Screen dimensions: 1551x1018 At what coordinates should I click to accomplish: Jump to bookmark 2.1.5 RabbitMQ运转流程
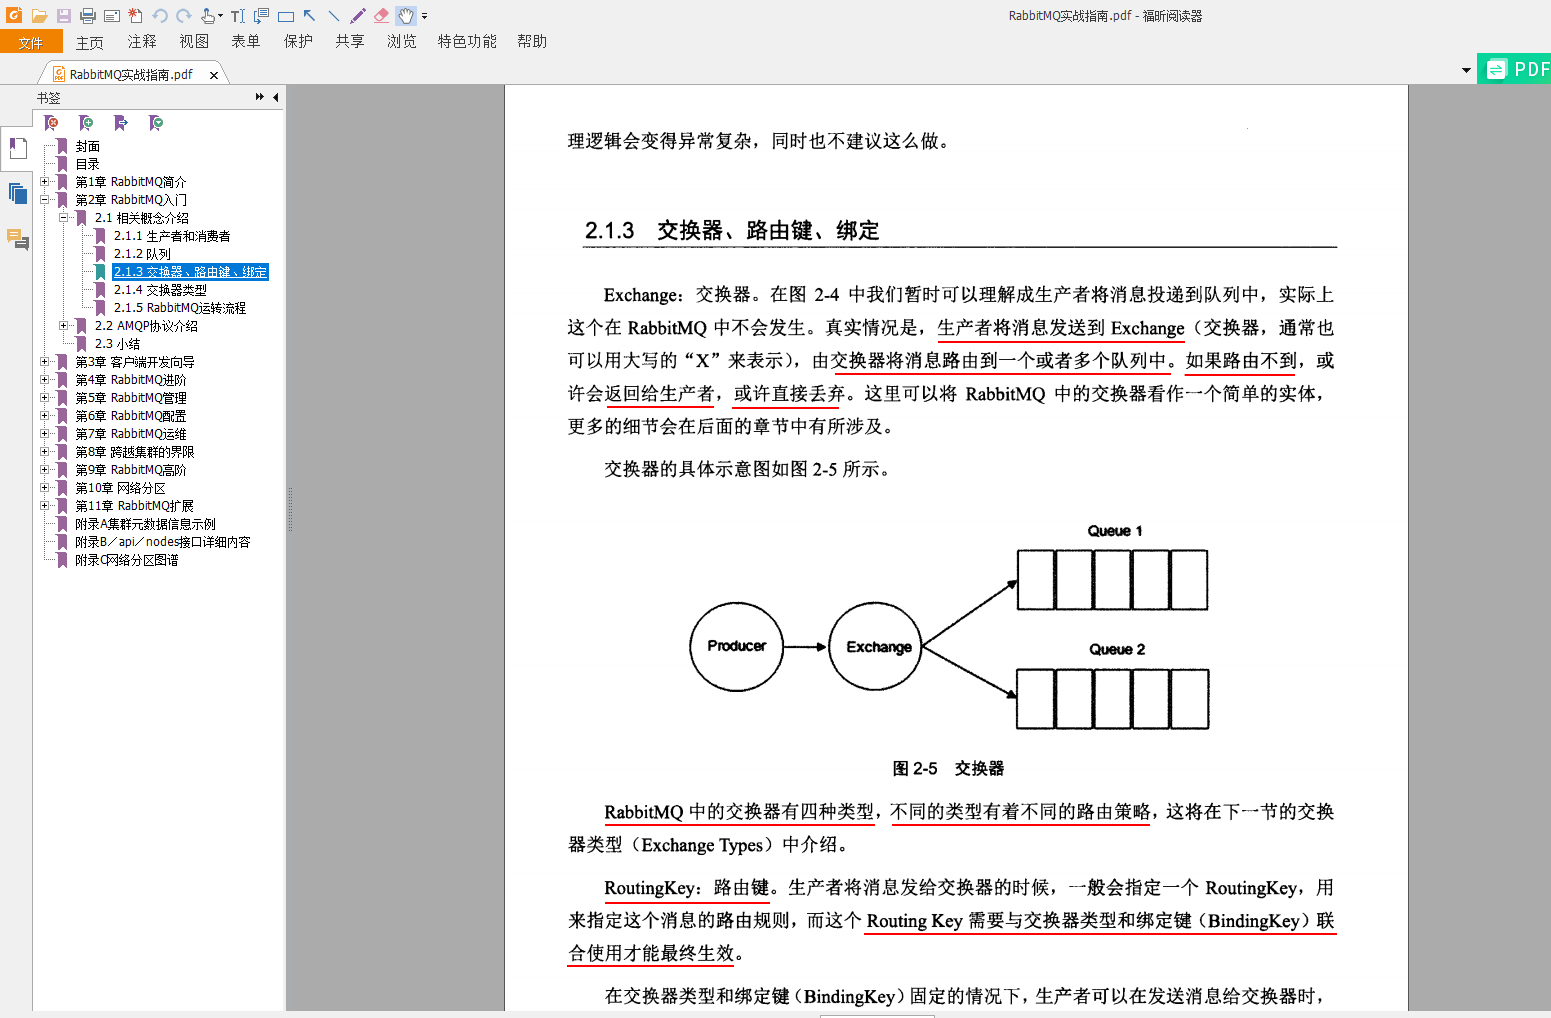click(x=180, y=308)
